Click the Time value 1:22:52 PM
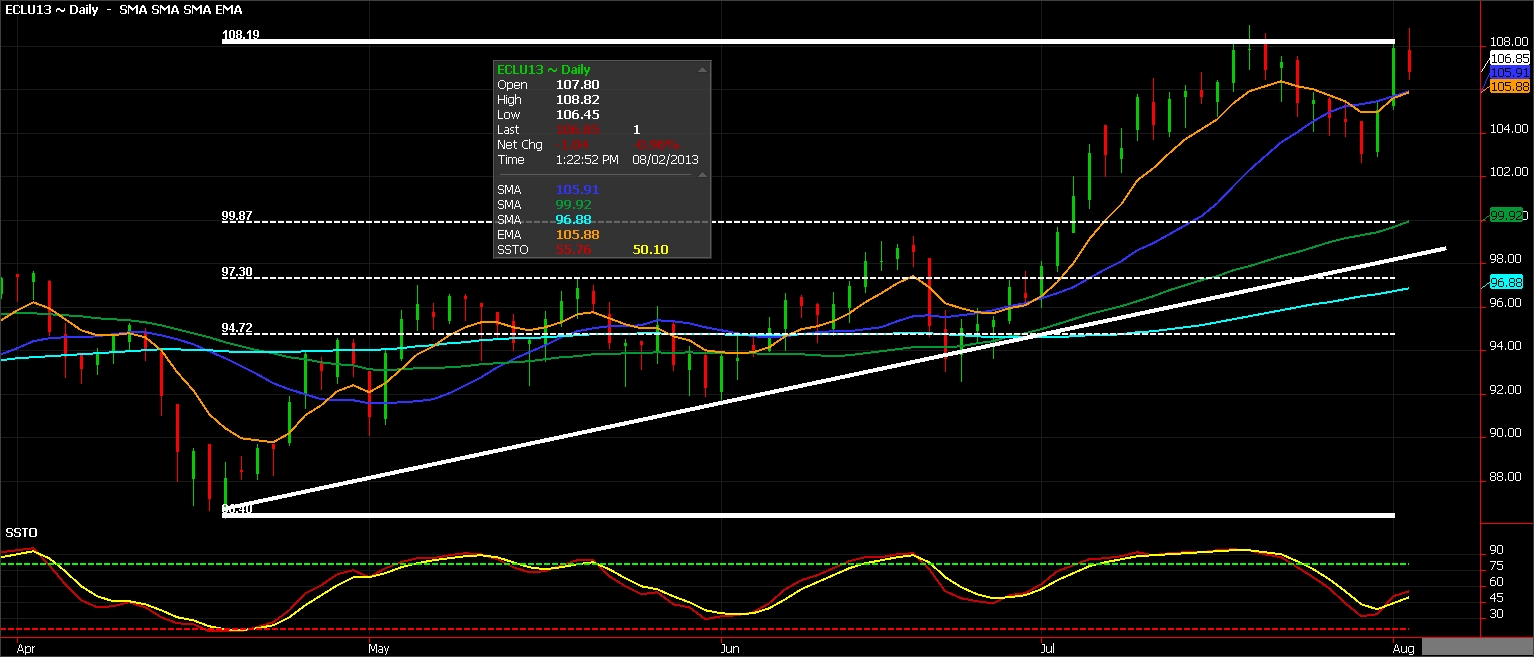 [587, 159]
